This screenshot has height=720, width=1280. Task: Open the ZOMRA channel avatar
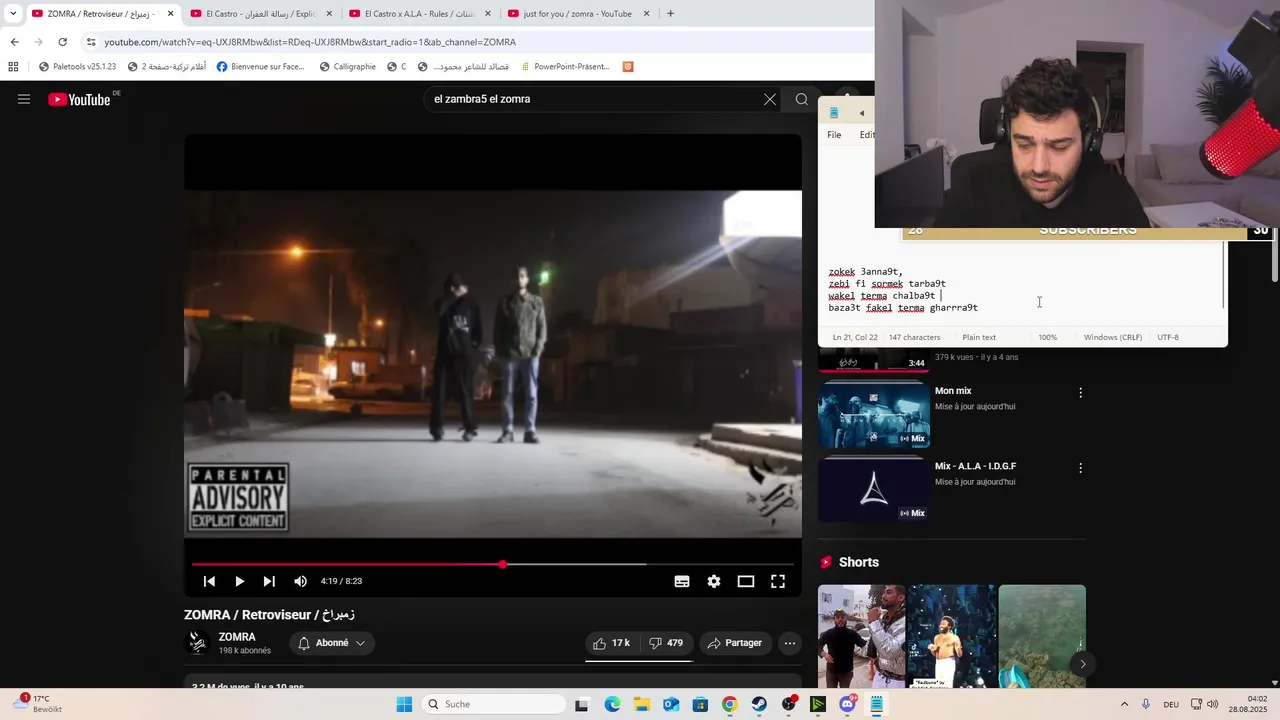pyautogui.click(x=198, y=643)
